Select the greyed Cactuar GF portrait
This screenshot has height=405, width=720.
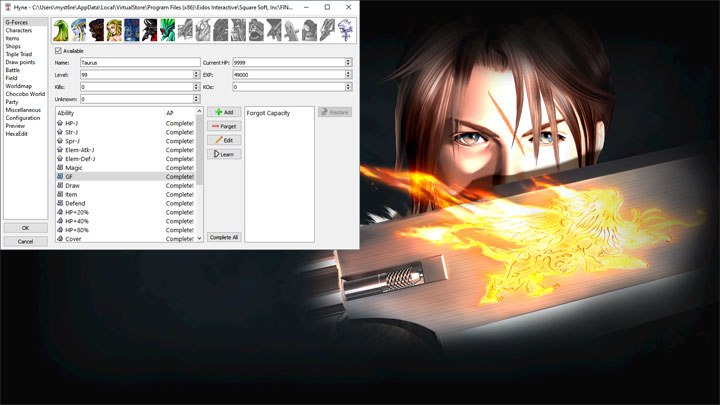(292, 30)
